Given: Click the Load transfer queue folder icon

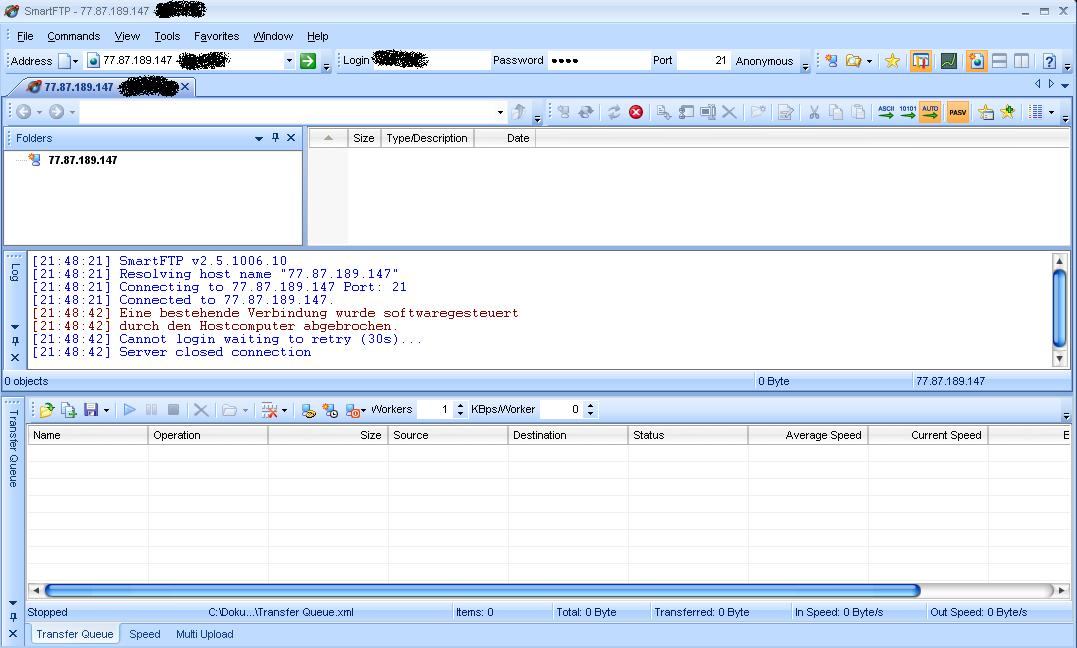Looking at the screenshot, I should tap(47, 410).
